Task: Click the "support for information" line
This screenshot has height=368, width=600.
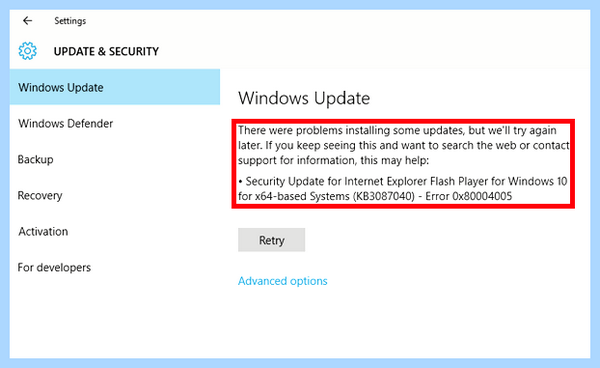Action: (x=333, y=160)
